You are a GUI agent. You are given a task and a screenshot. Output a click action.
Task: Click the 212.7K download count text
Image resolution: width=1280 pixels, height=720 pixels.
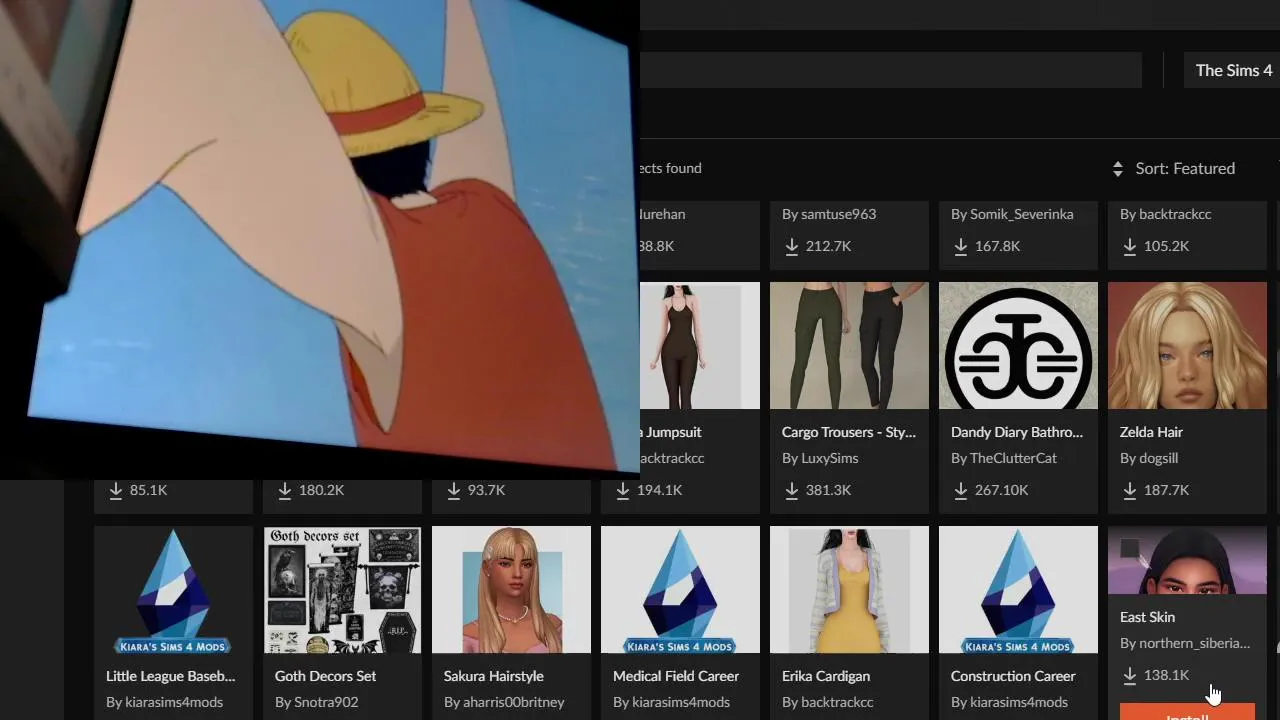pyautogui.click(x=828, y=246)
